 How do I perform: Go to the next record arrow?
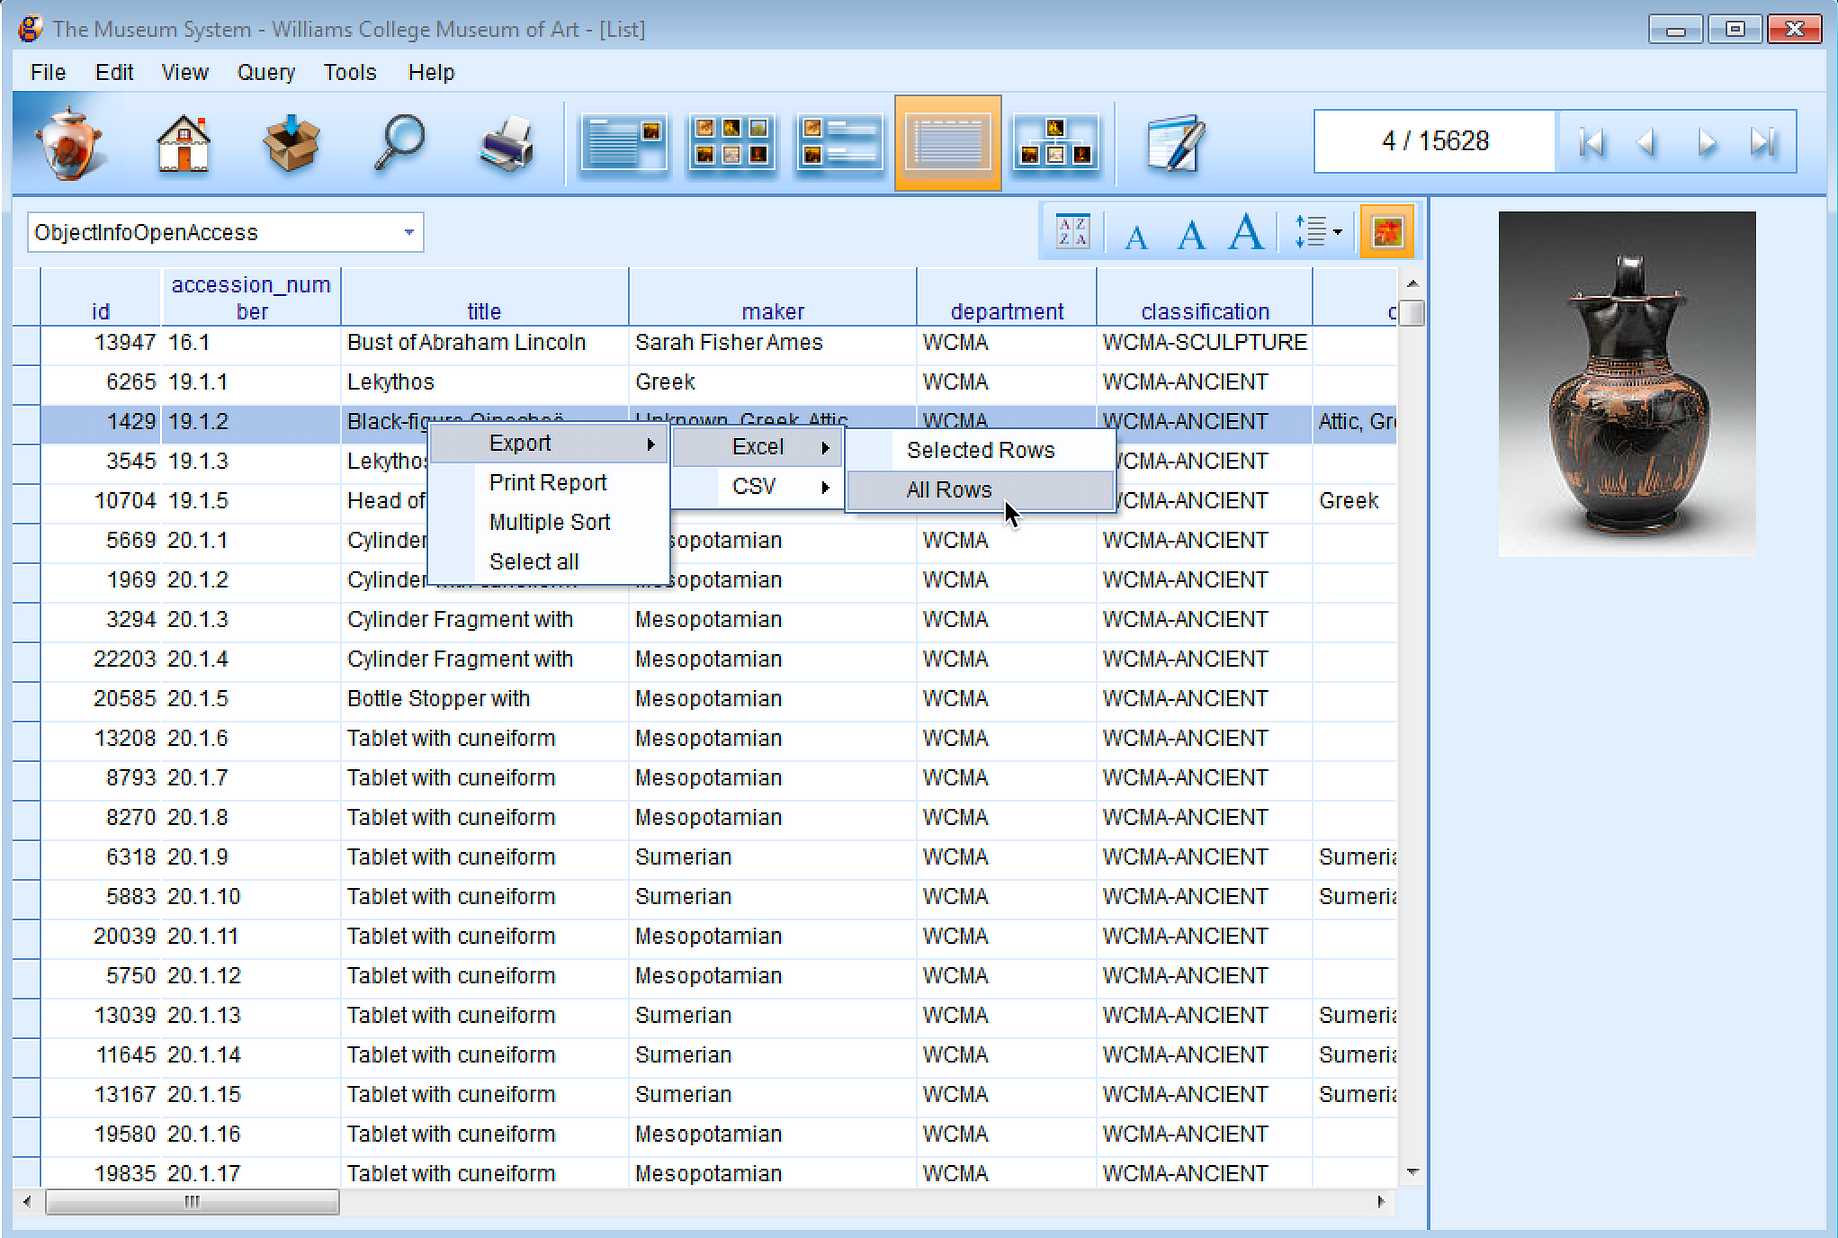coord(1706,142)
